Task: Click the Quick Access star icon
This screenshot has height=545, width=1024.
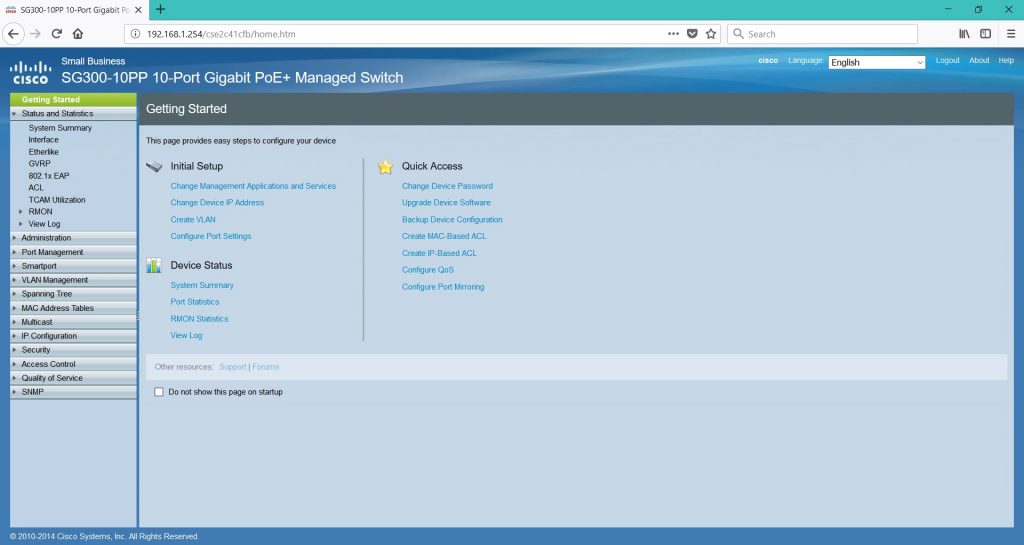Action: (x=385, y=166)
